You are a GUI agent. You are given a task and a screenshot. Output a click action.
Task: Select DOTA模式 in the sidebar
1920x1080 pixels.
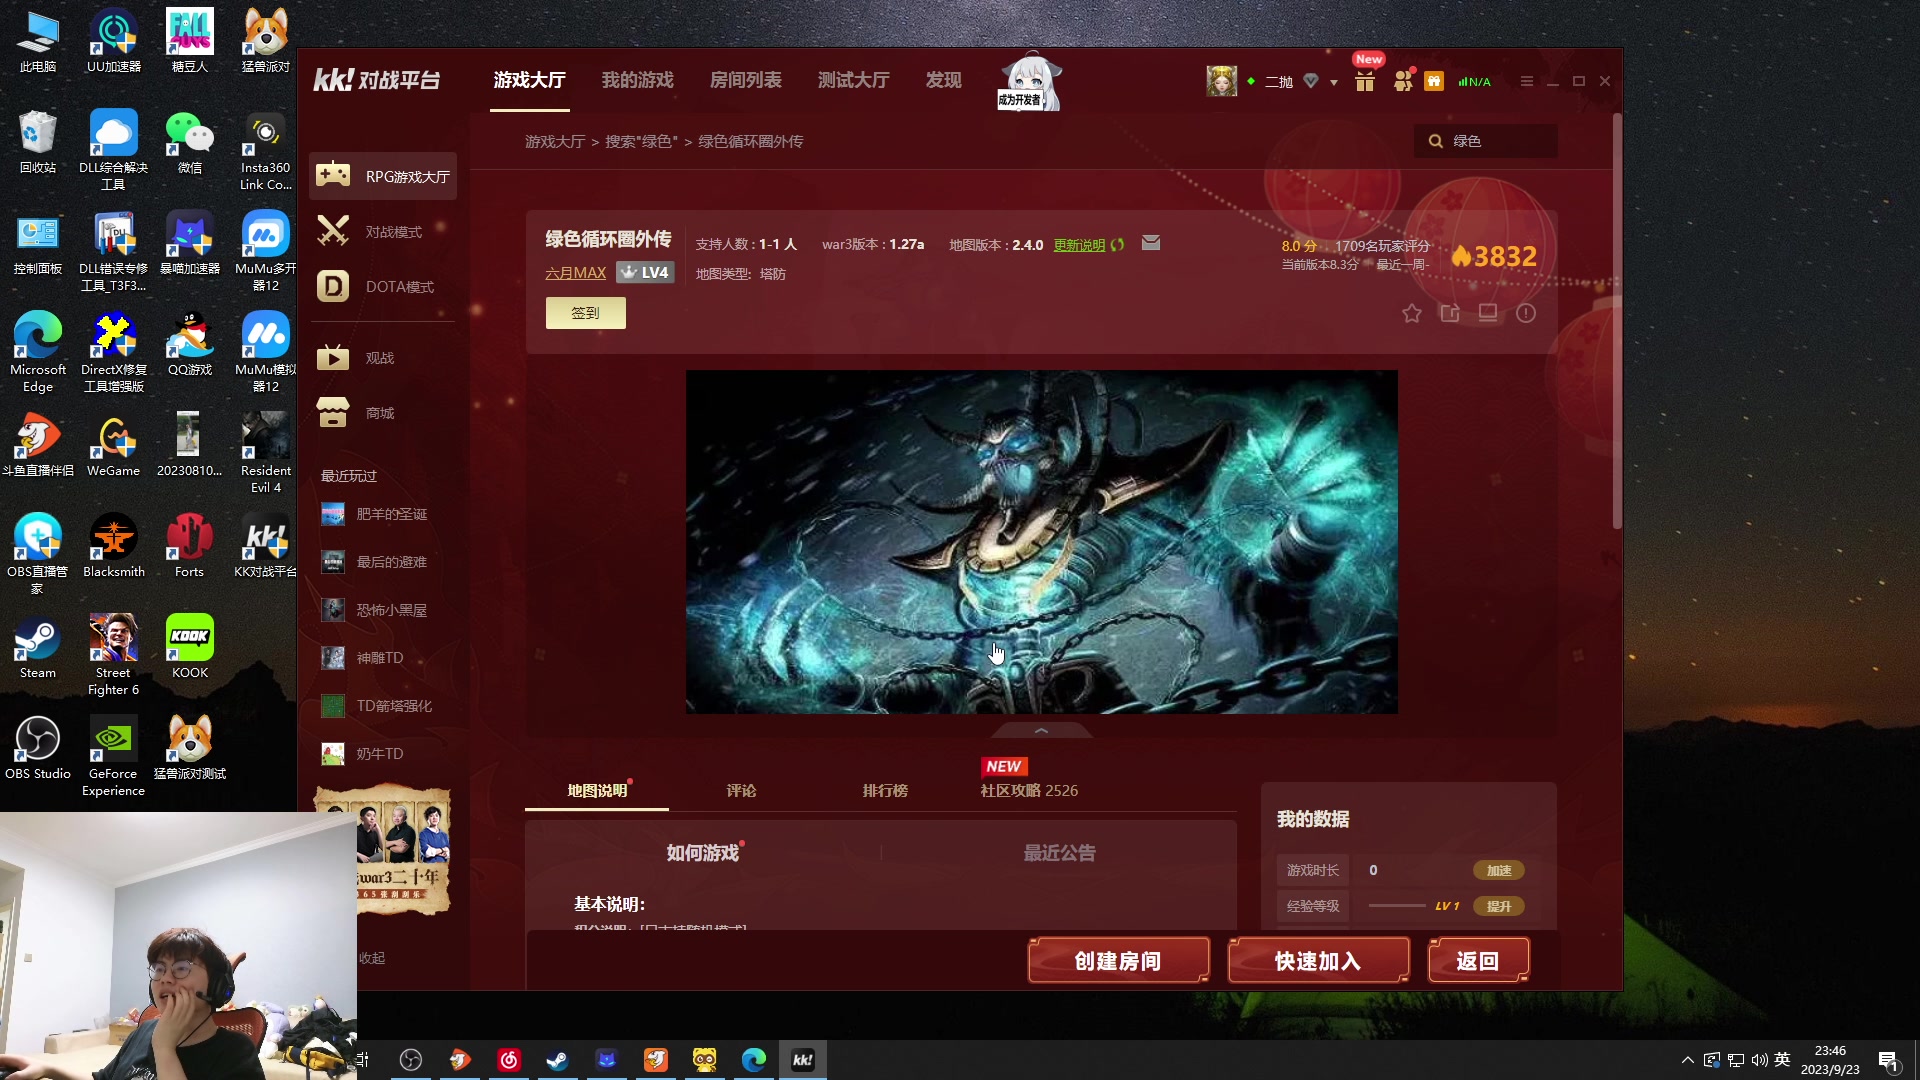tap(383, 286)
